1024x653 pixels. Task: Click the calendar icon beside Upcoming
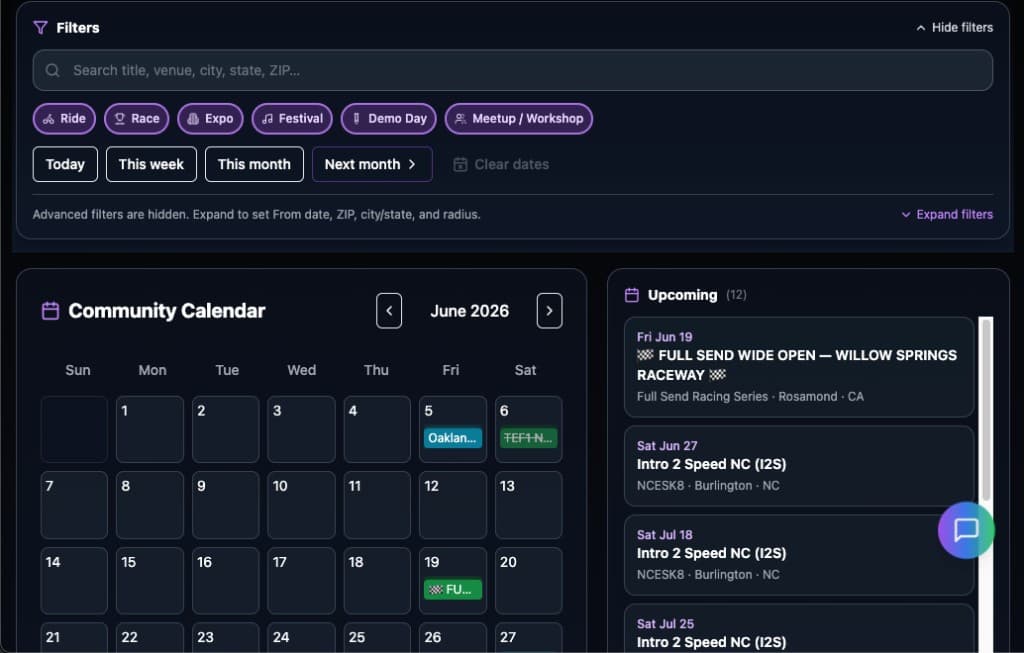point(632,295)
